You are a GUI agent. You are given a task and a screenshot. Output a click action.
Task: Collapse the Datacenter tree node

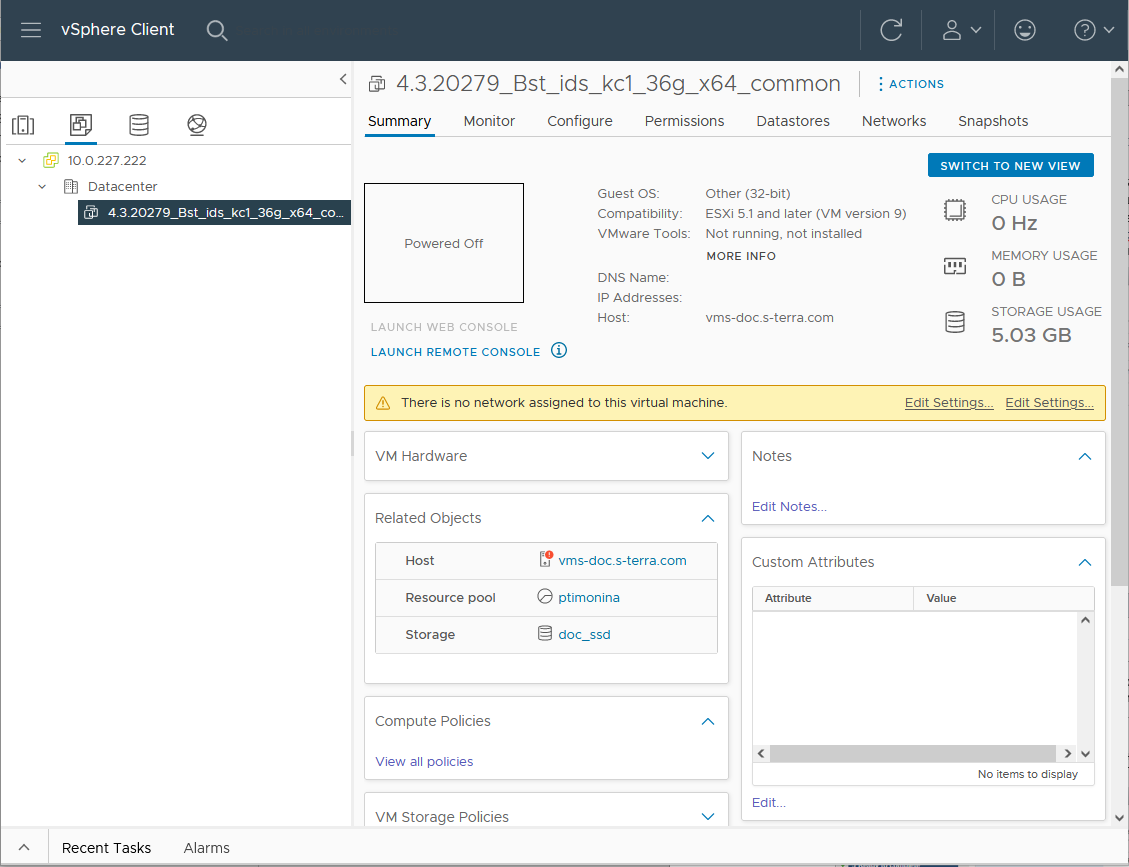pyautogui.click(x=42, y=187)
